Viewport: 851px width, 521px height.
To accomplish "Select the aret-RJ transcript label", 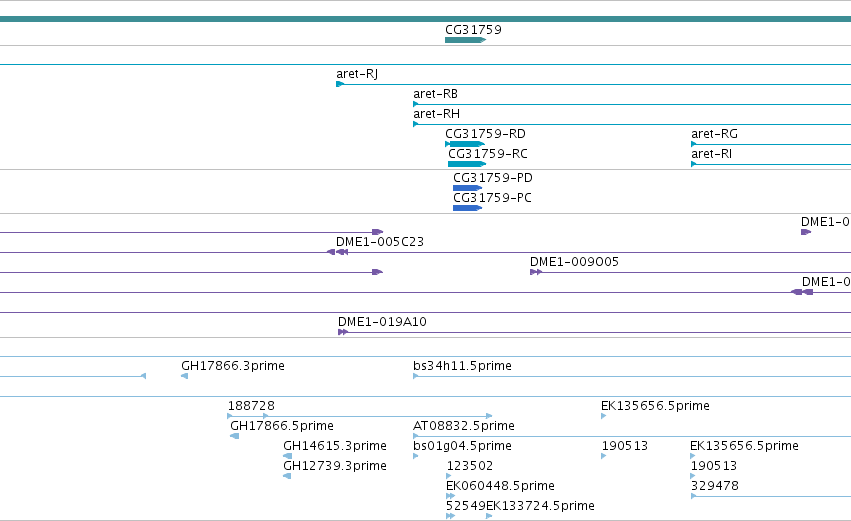I will coord(357,73).
